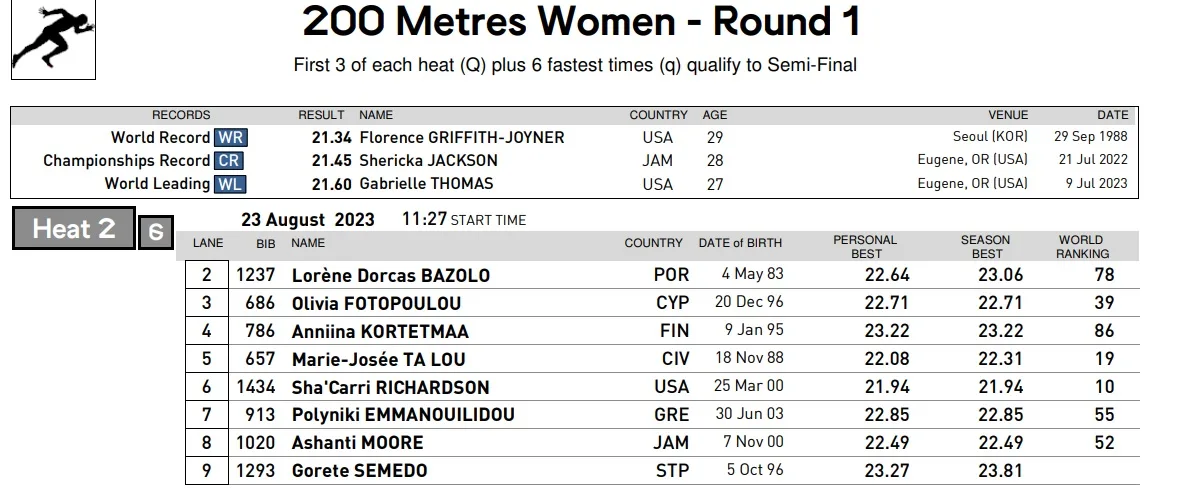
Task: Click the Heat 2 label box
Action: click(74, 228)
